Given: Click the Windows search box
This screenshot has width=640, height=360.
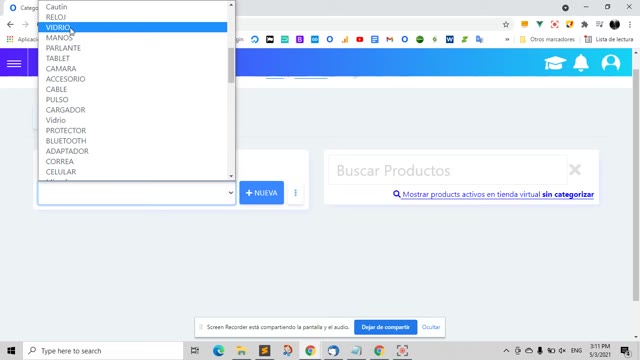Looking at the screenshot, I should 103,351.
